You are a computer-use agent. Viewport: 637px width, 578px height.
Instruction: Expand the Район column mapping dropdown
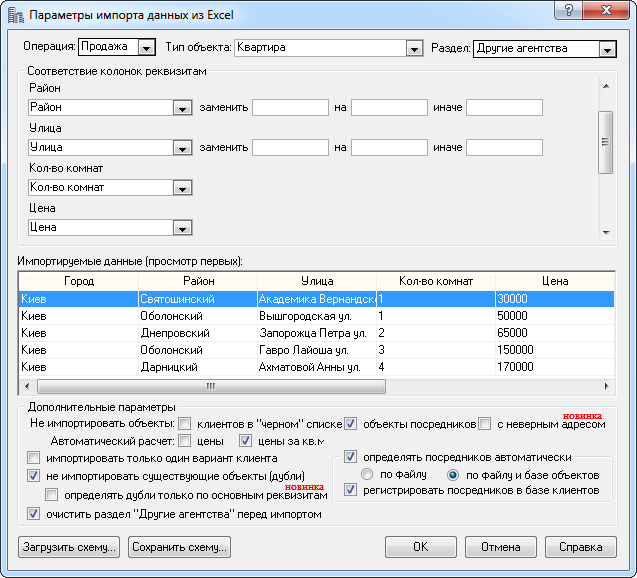point(182,107)
